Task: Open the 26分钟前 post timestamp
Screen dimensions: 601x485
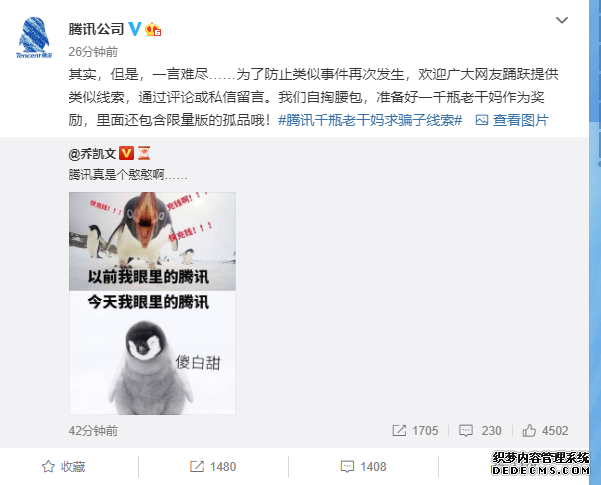Action: click(93, 52)
